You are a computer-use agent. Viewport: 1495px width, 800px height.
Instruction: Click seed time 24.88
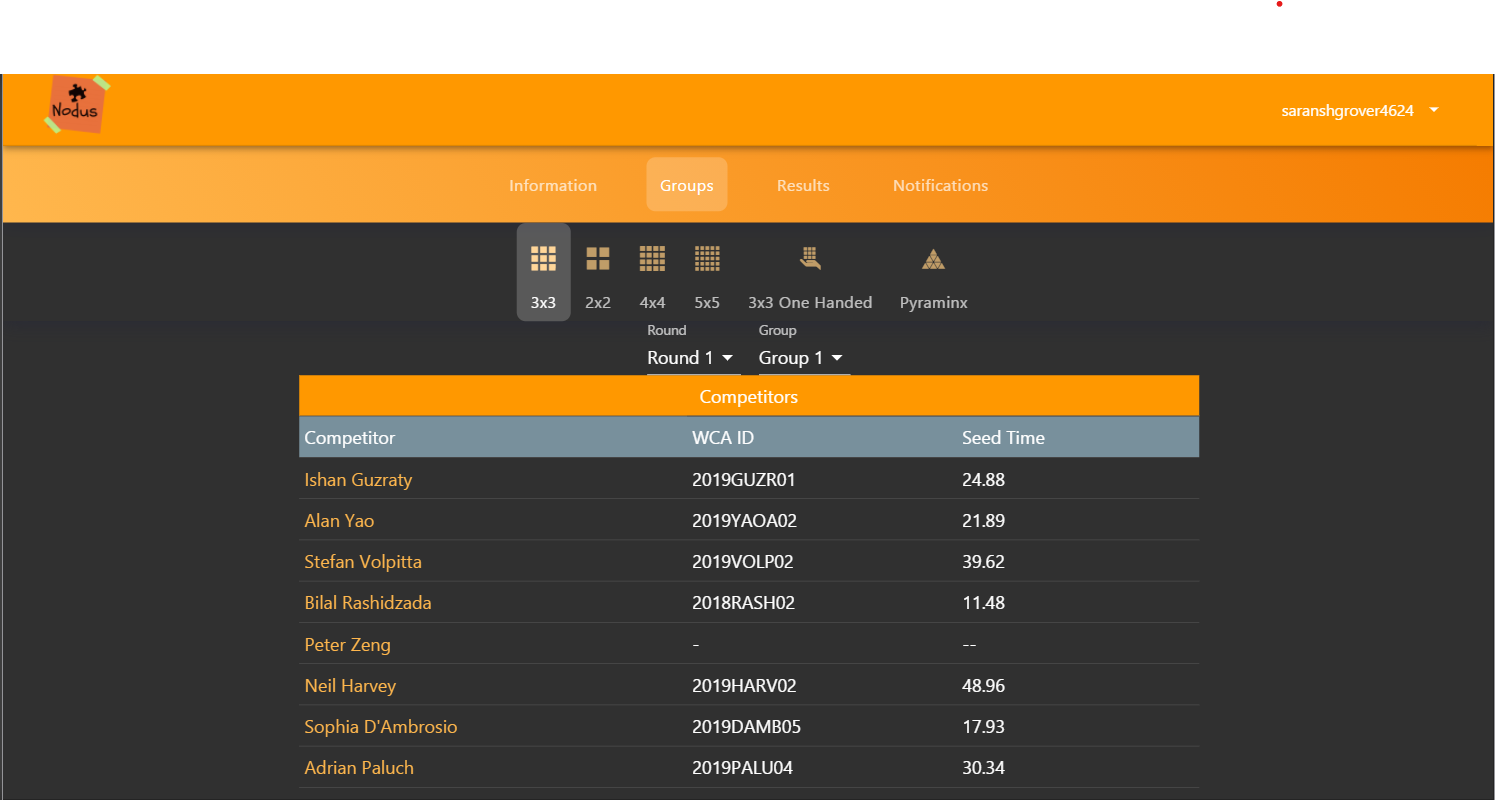(x=983, y=480)
